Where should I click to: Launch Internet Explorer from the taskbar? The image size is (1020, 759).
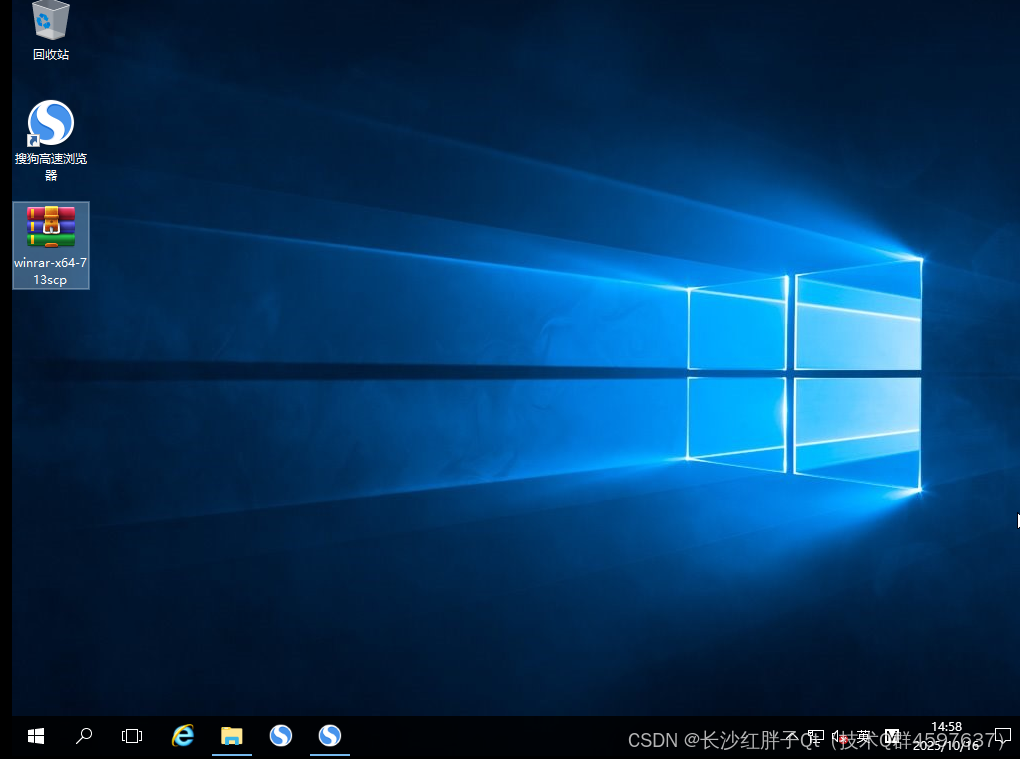click(x=183, y=736)
